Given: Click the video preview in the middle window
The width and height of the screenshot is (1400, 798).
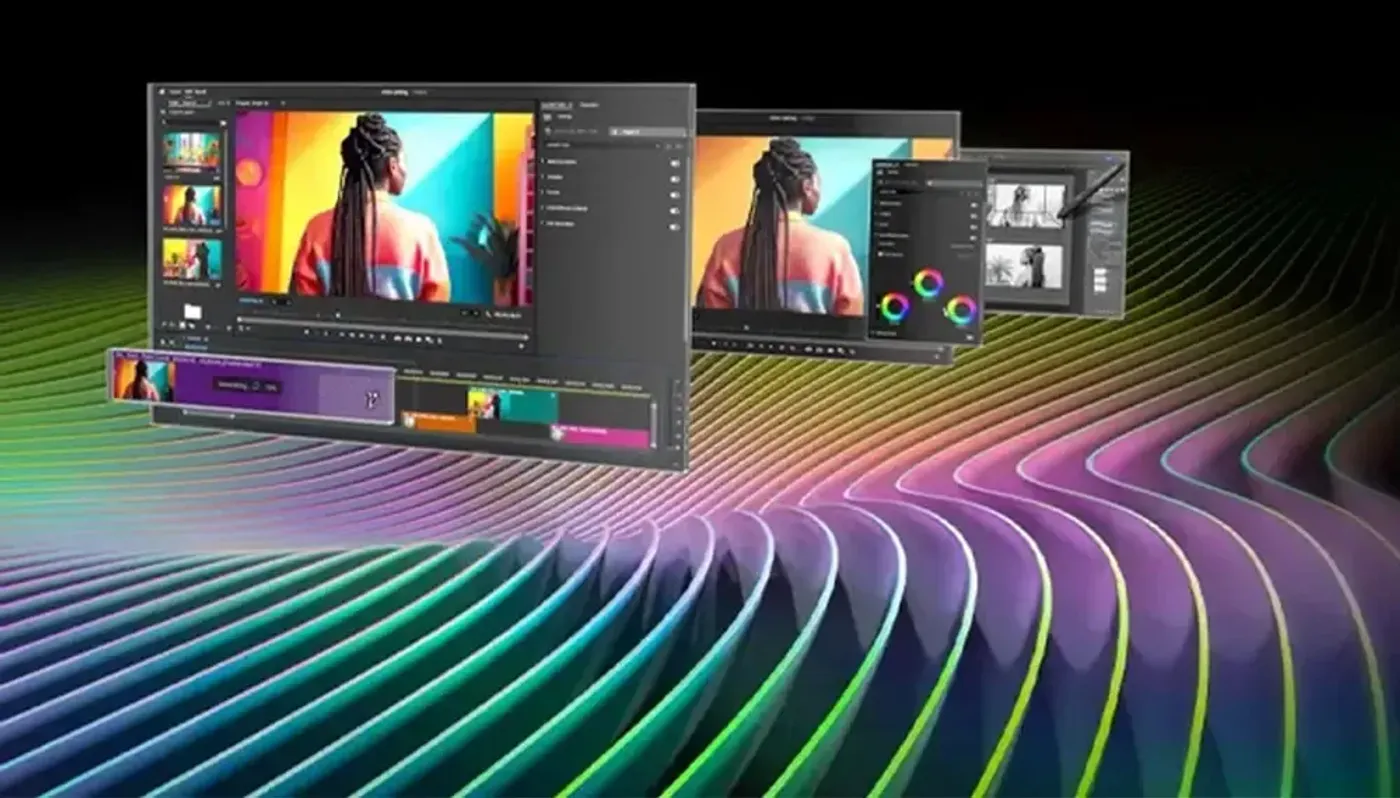Looking at the screenshot, I should 780,225.
